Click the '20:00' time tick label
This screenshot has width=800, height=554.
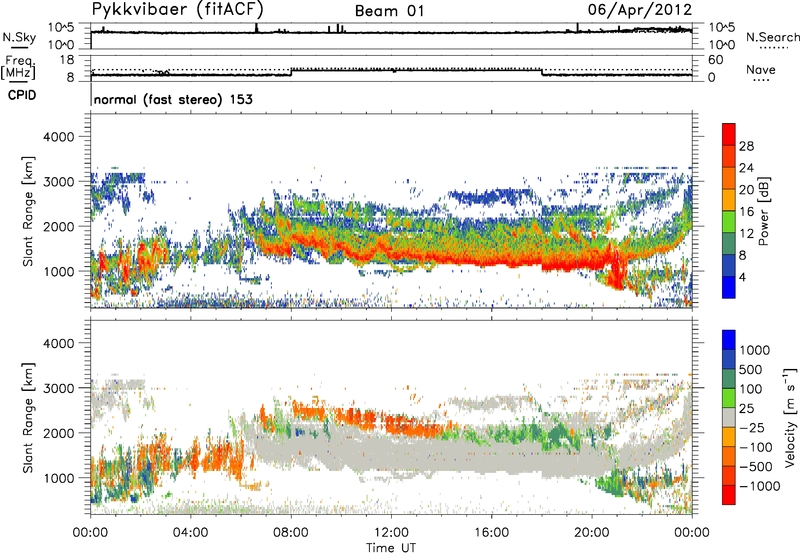click(x=592, y=533)
